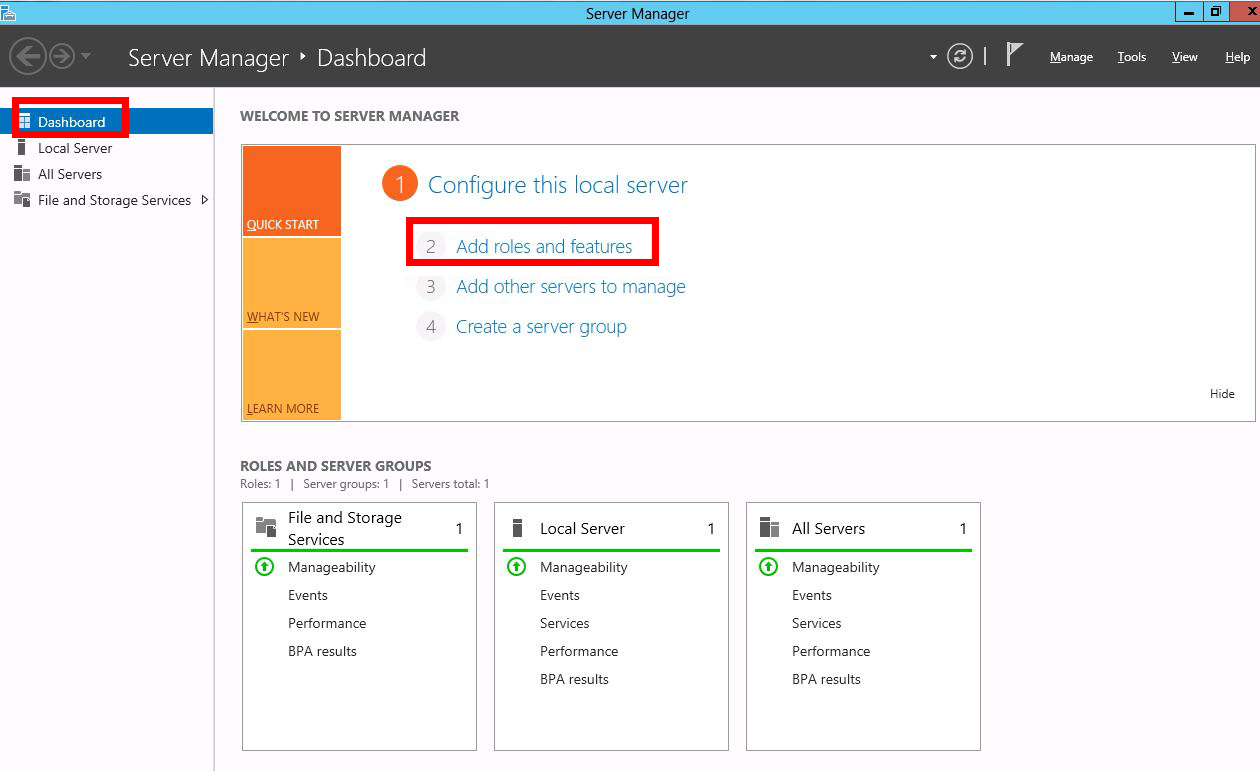Select the LEARN MORE tile
The image size is (1260, 771).
point(291,375)
